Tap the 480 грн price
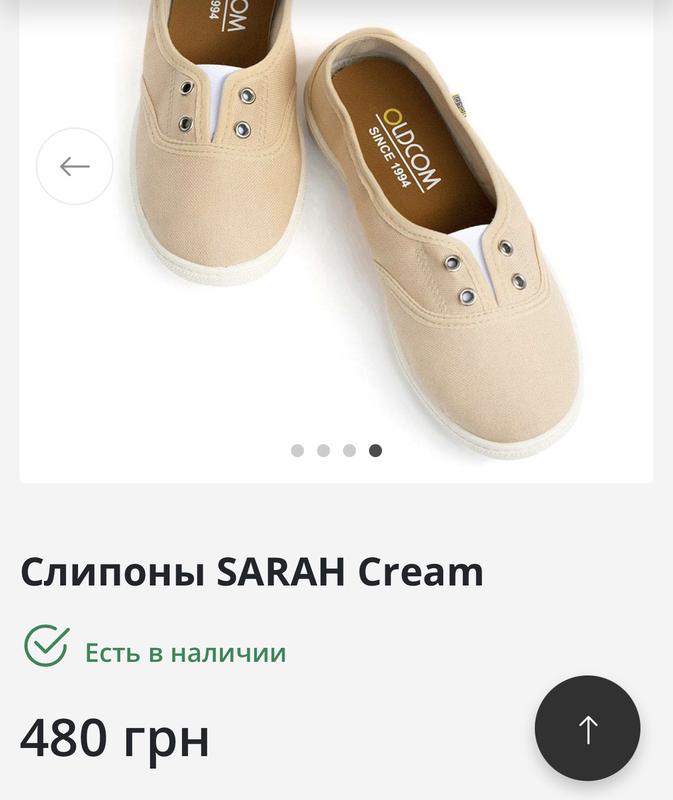This screenshot has height=800, width=673. (115, 739)
